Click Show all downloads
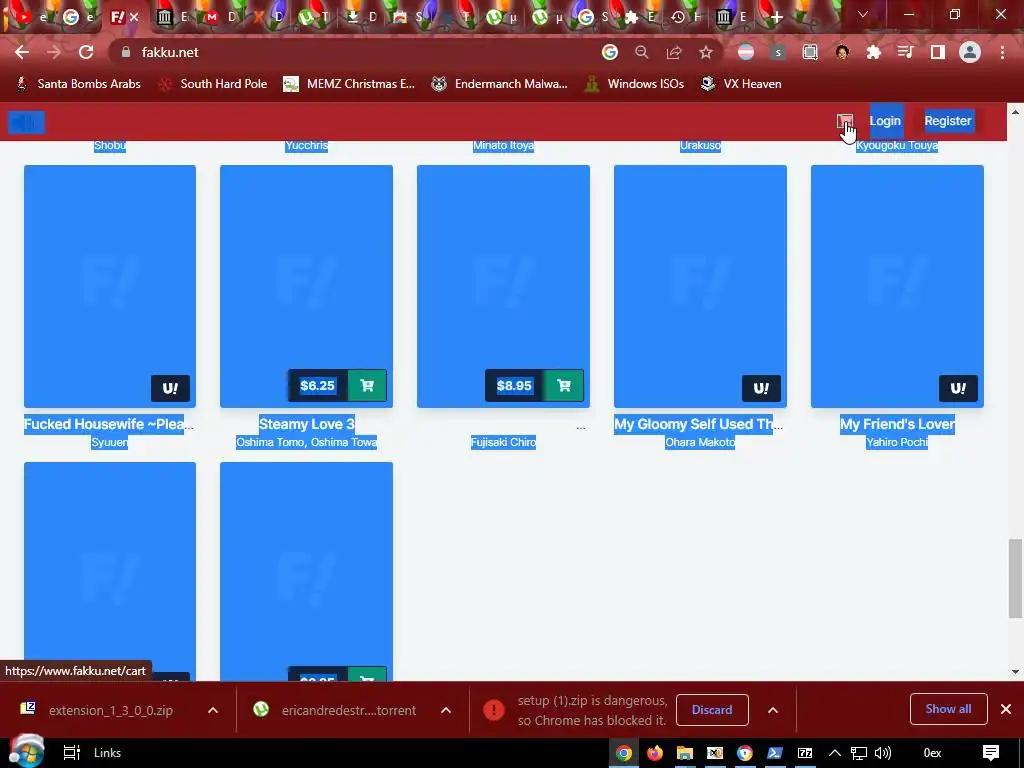The height and width of the screenshot is (768, 1024). [x=948, y=709]
